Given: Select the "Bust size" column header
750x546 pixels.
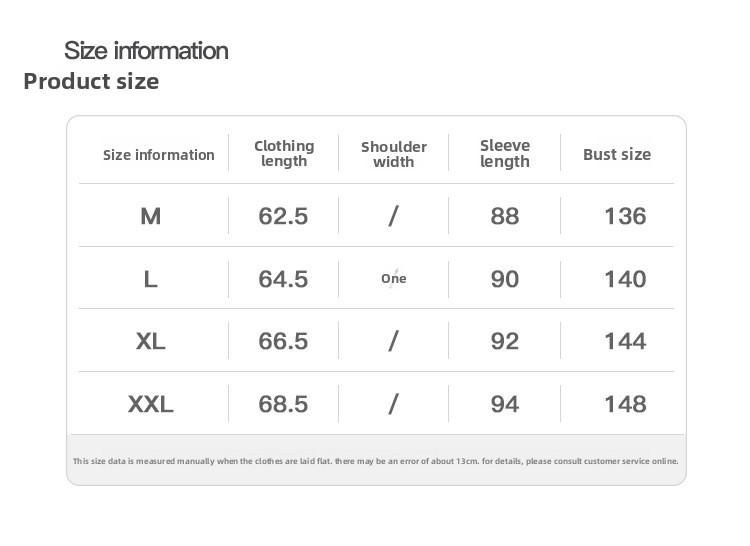Looking at the screenshot, I should [617, 154].
